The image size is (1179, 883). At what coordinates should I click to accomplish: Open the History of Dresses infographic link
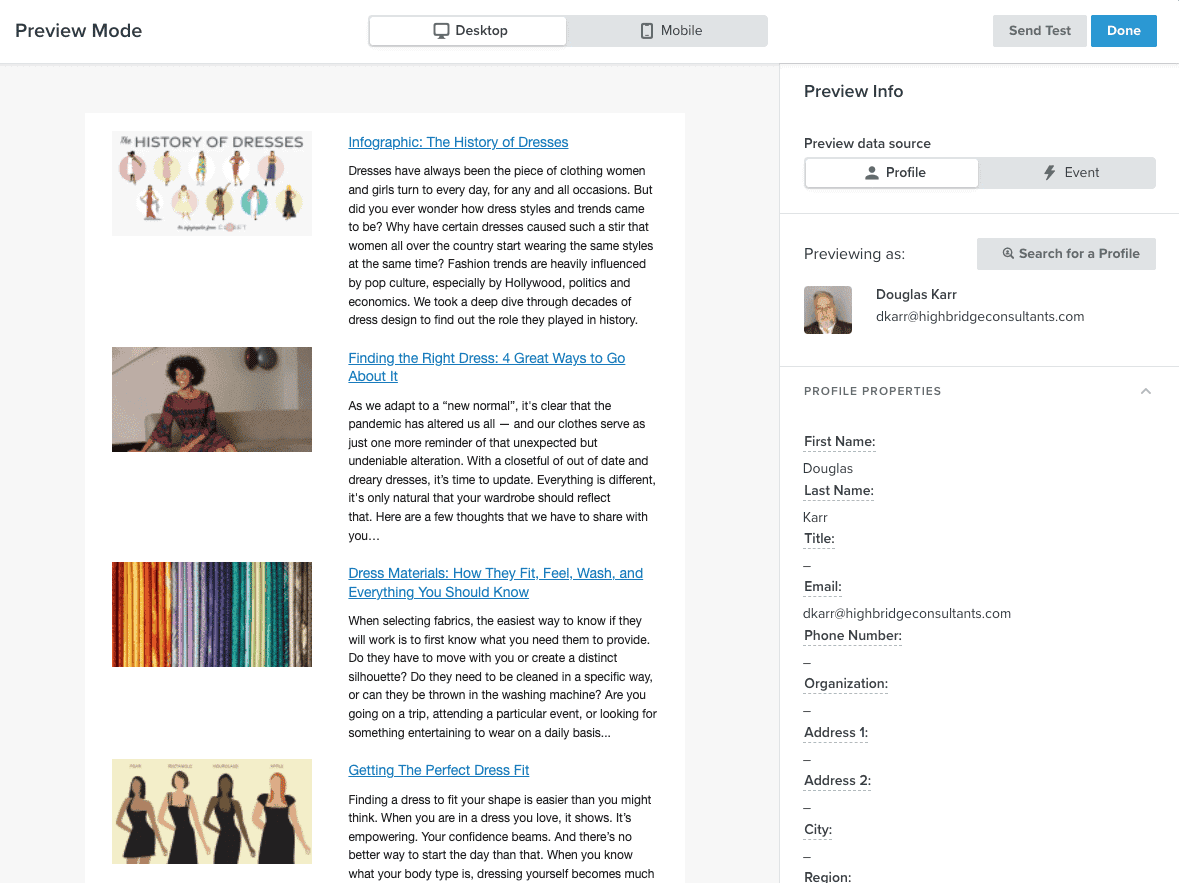coord(458,142)
